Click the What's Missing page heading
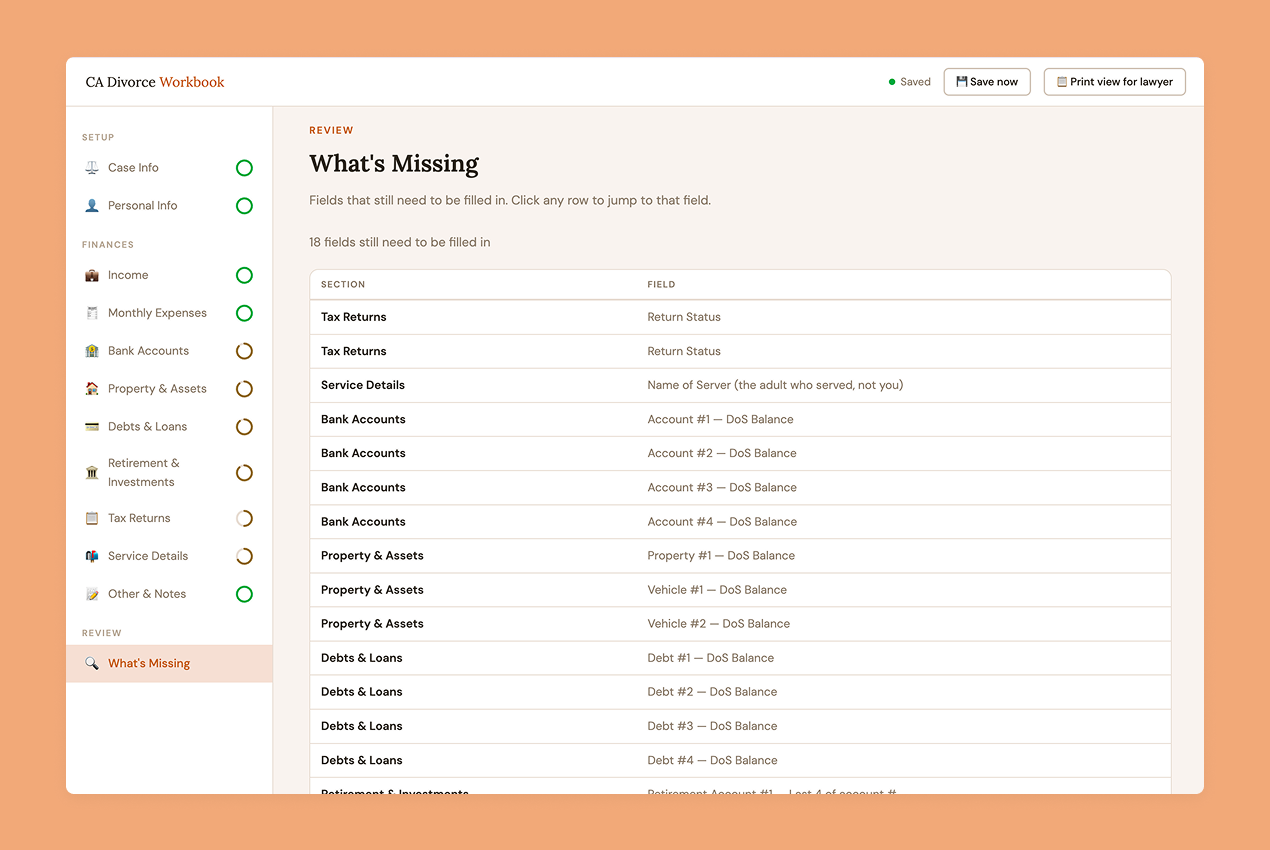Screen dimensions: 1270x850 (394, 163)
